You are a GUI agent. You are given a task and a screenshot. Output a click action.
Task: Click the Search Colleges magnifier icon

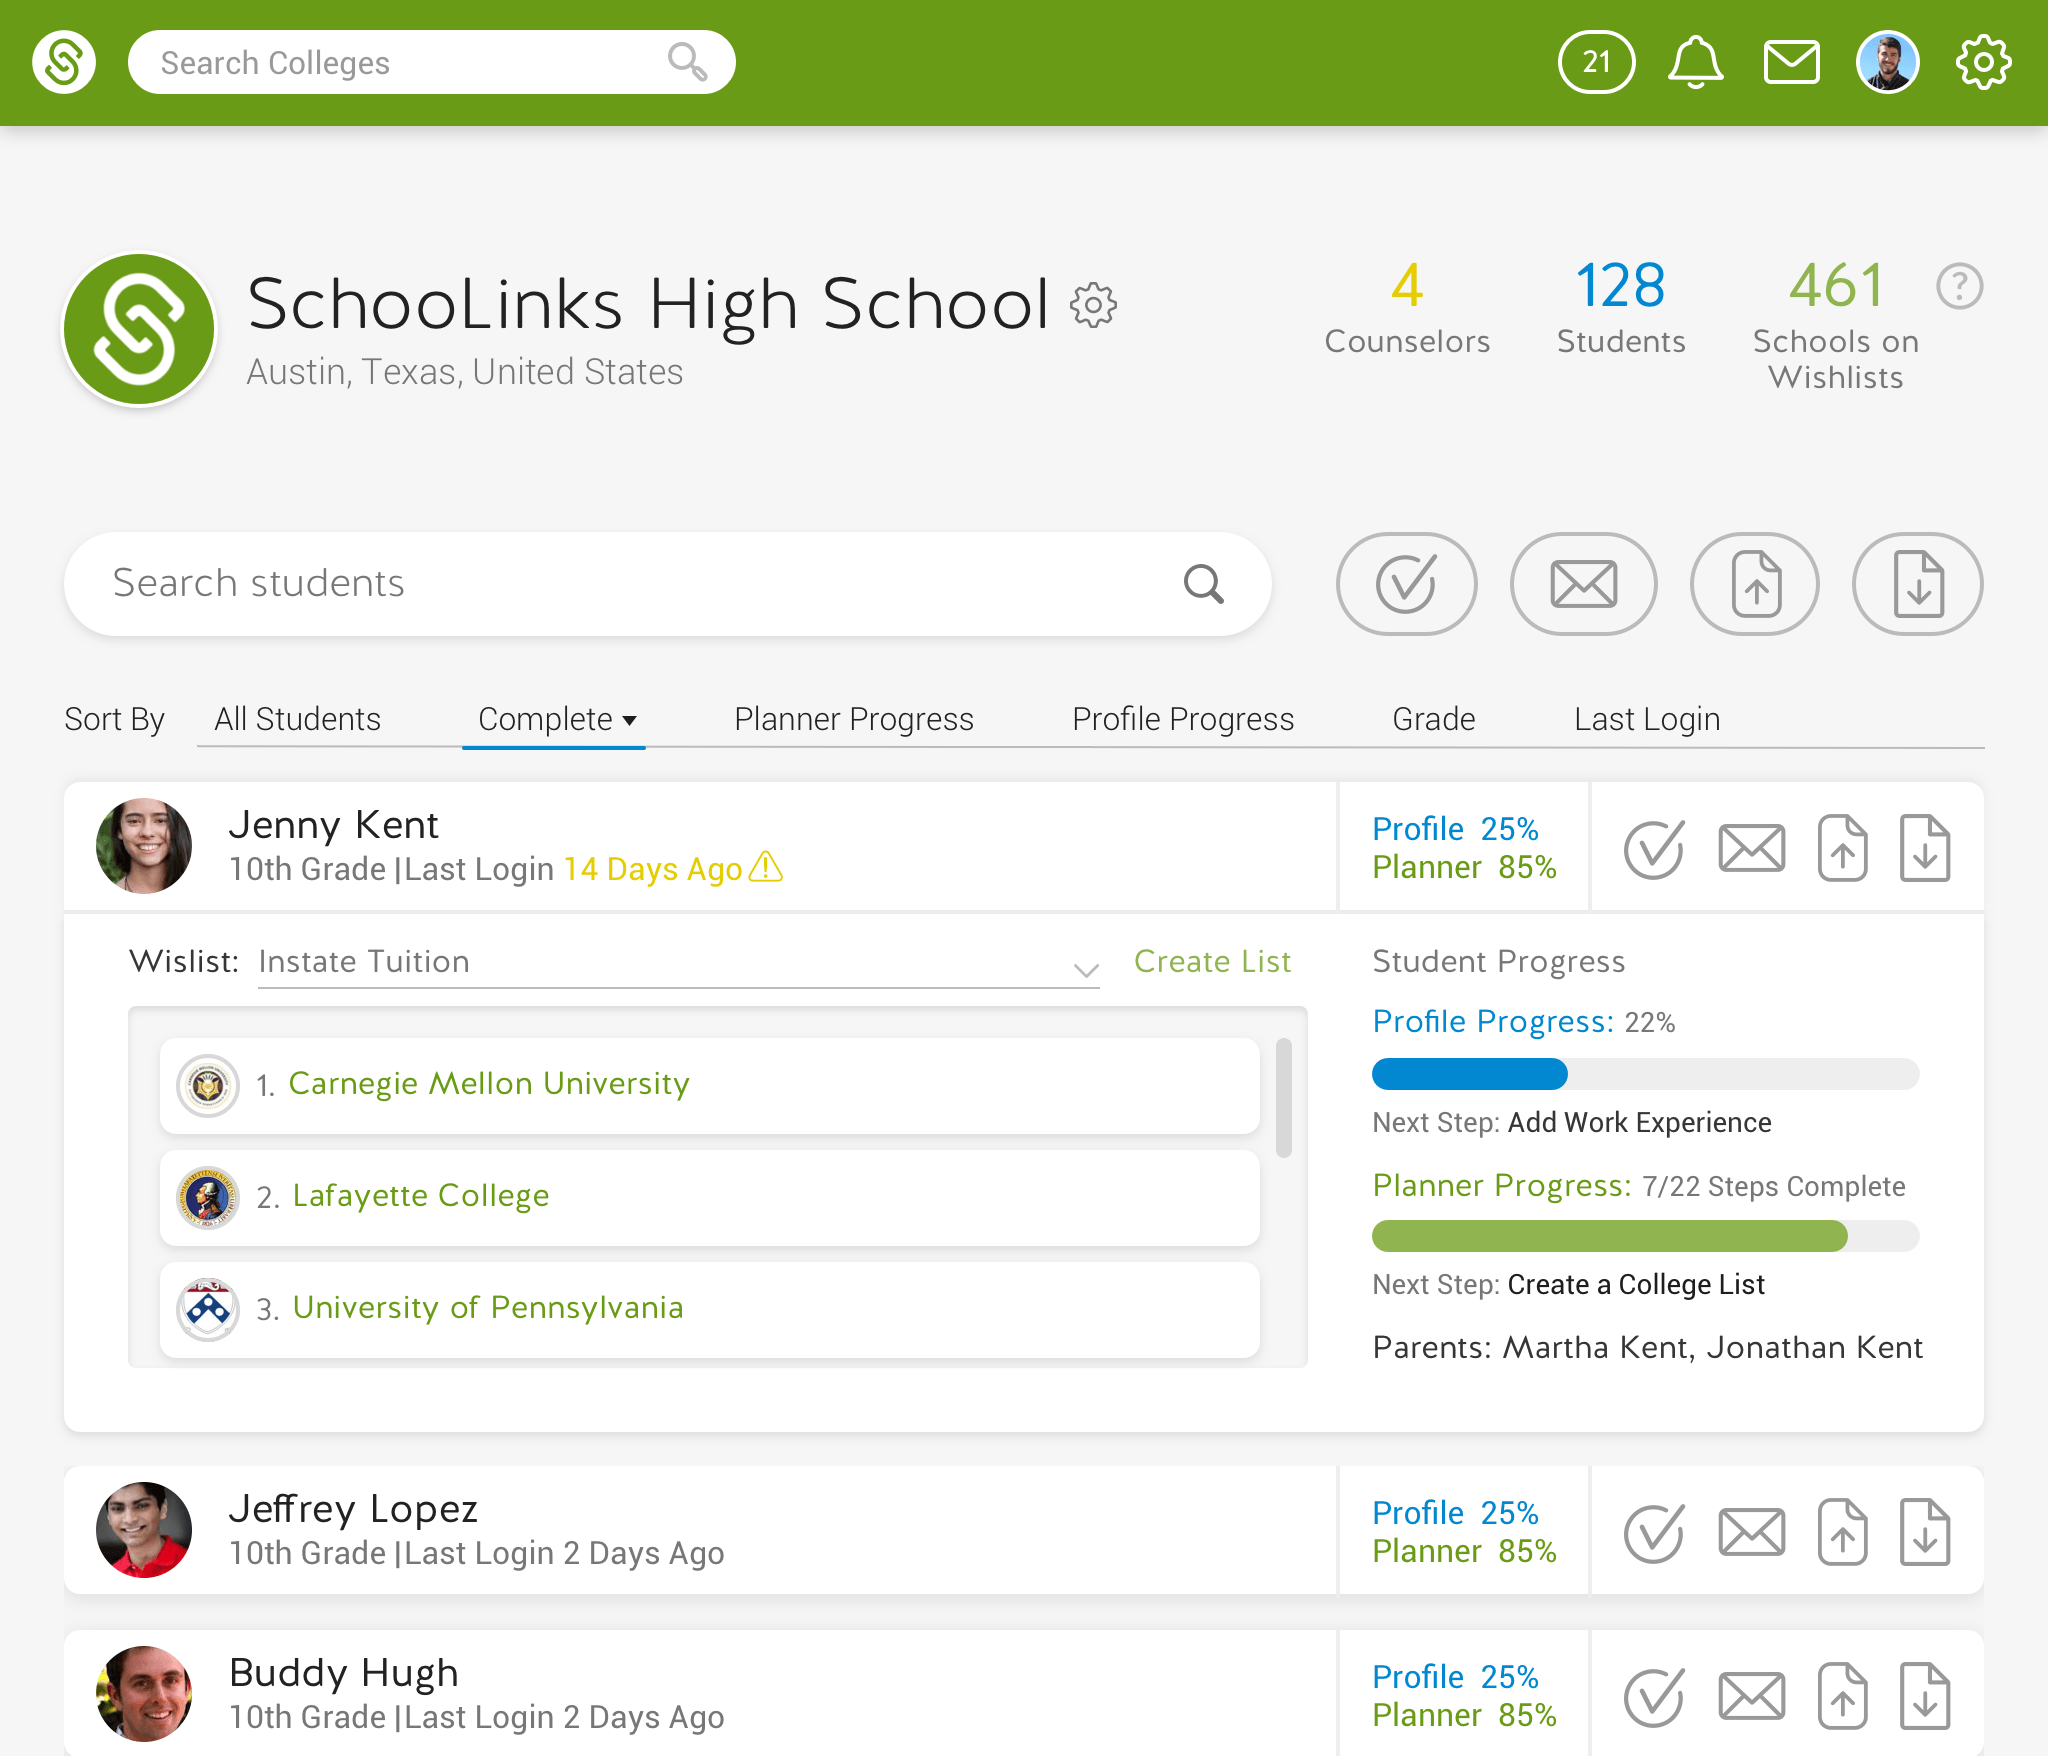(687, 62)
